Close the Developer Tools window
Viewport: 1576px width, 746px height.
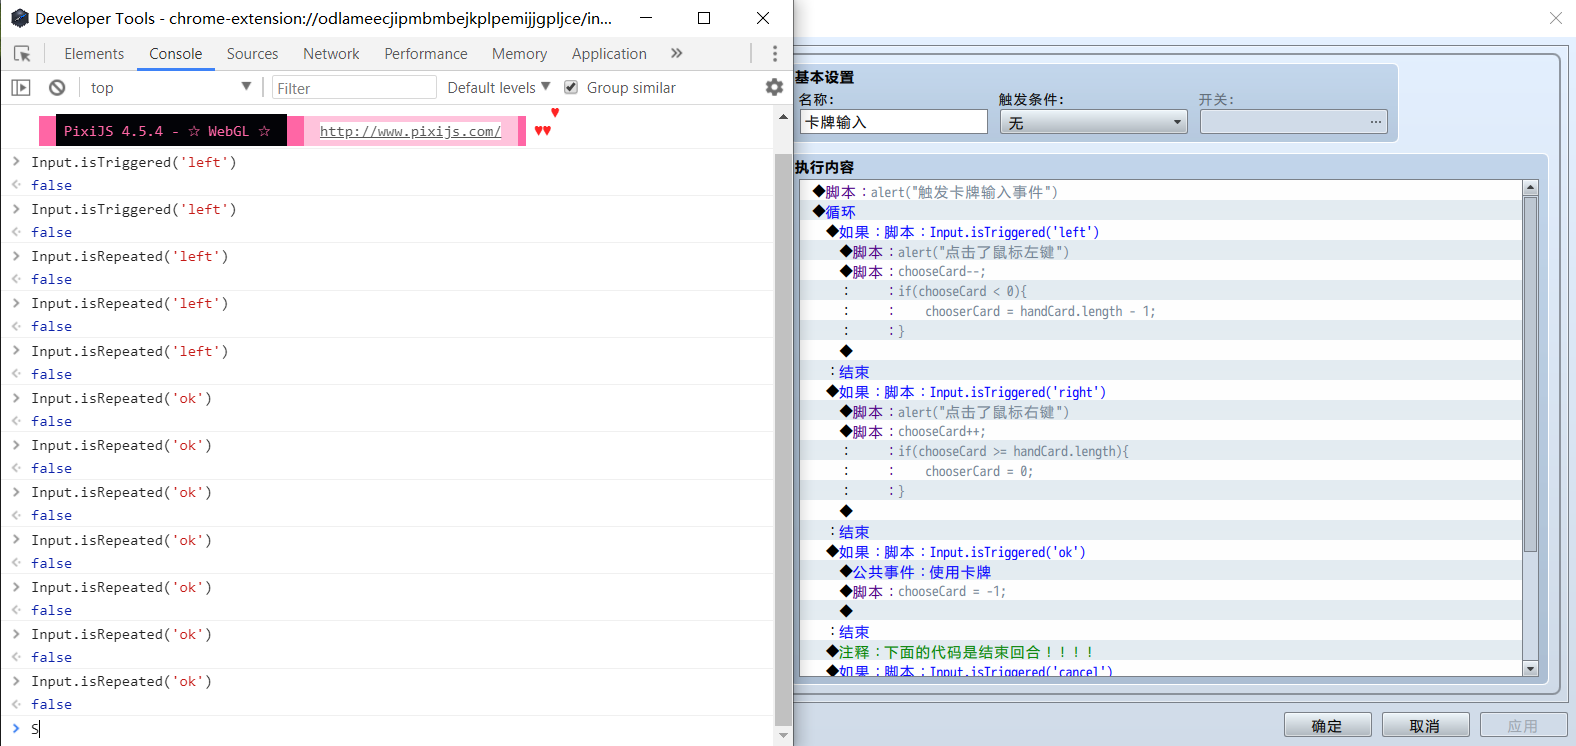coord(763,18)
